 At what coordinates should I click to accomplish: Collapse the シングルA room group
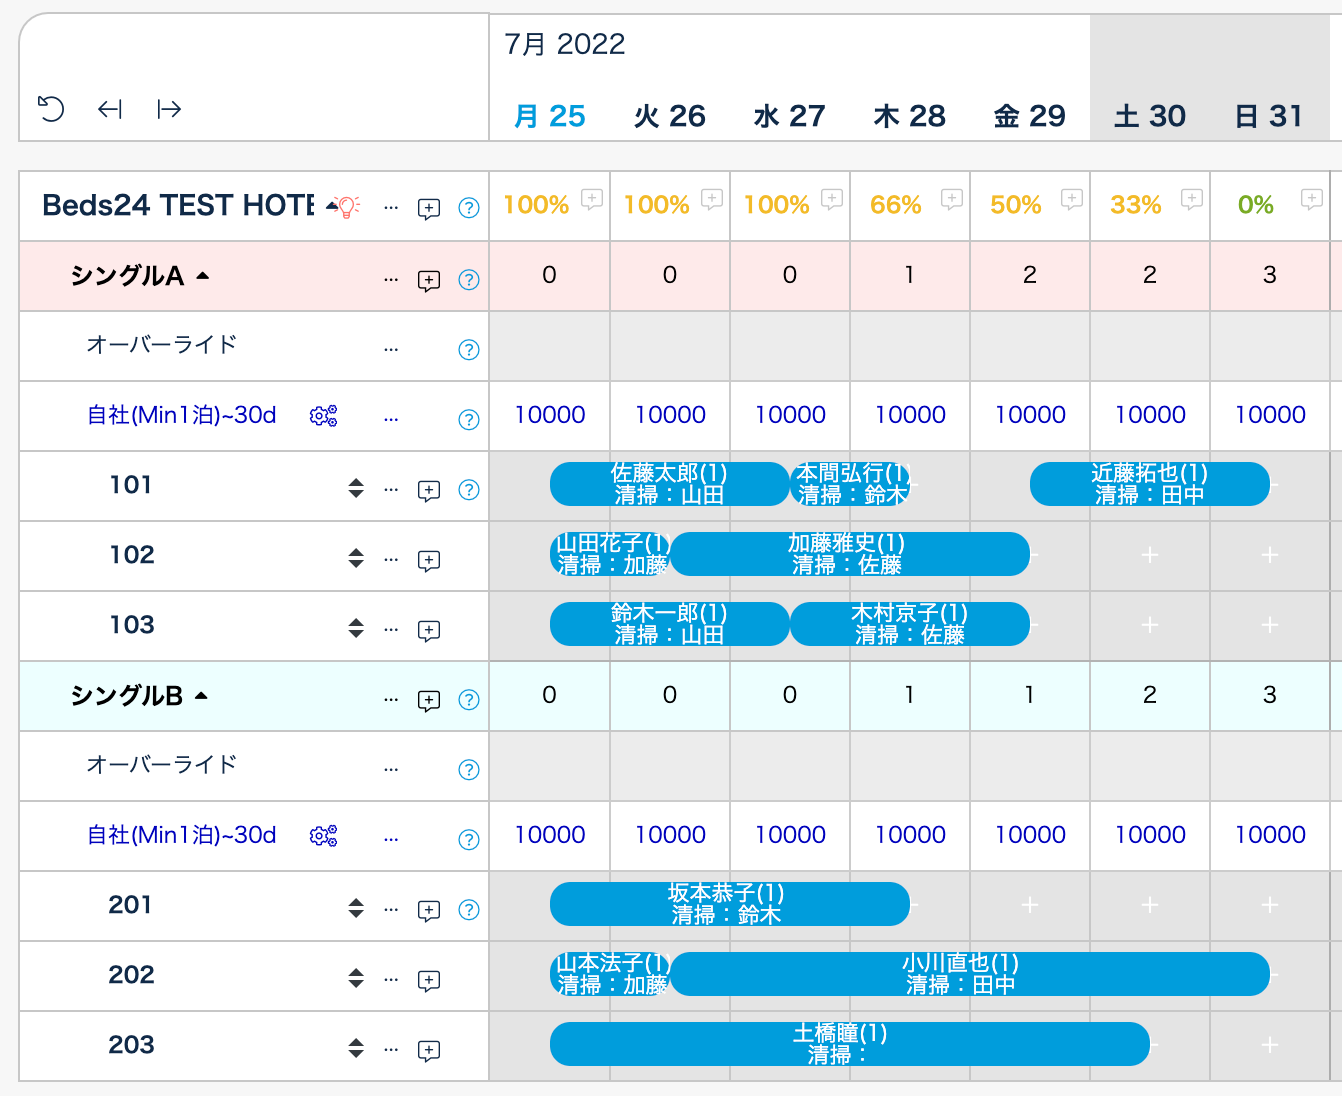click(x=203, y=276)
